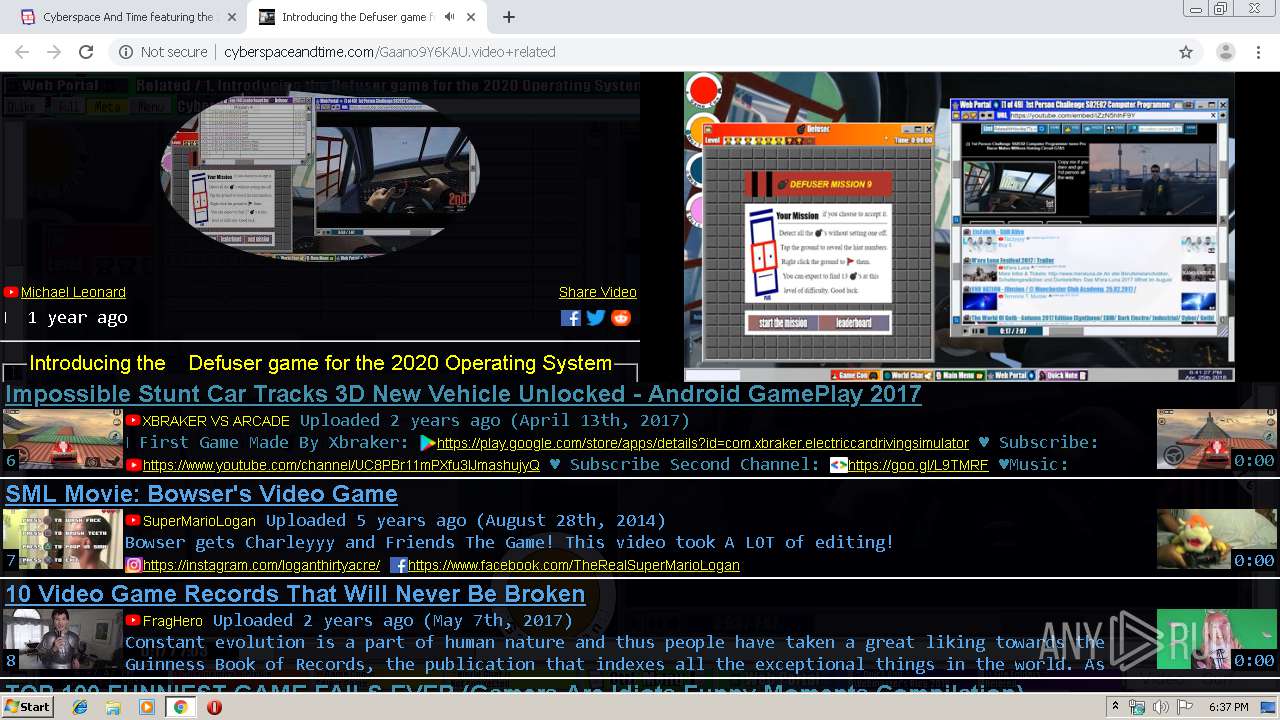Share the video on Twitter
The width and height of the screenshot is (1280, 720).
click(596, 318)
